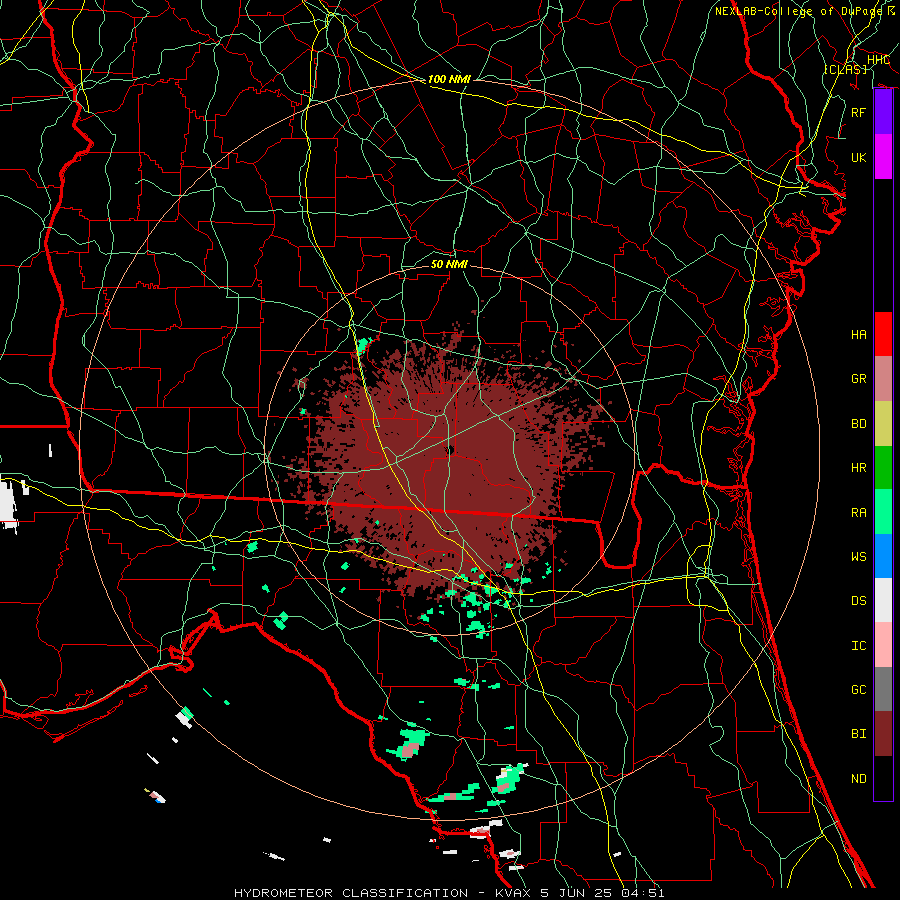The height and width of the screenshot is (900, 900).
Task: Click the ND legend label
Action: (858, 778)
